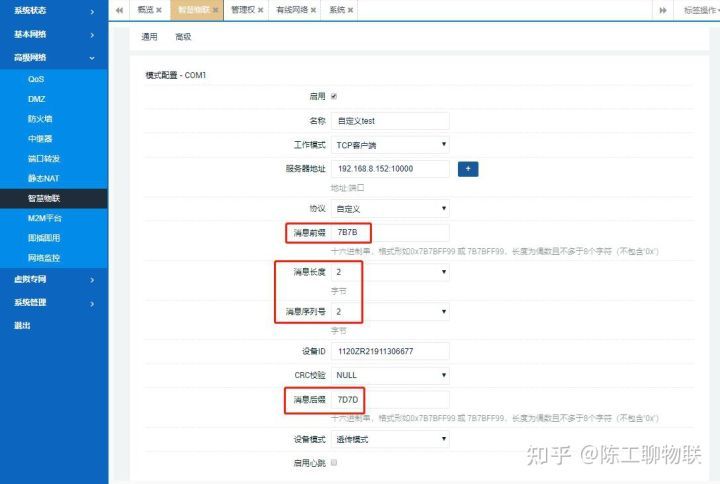This screenshot has height=484, width=720.
Task: Click the 消息后缀 input with 7D7D
Action: click(x=390, y=400)
